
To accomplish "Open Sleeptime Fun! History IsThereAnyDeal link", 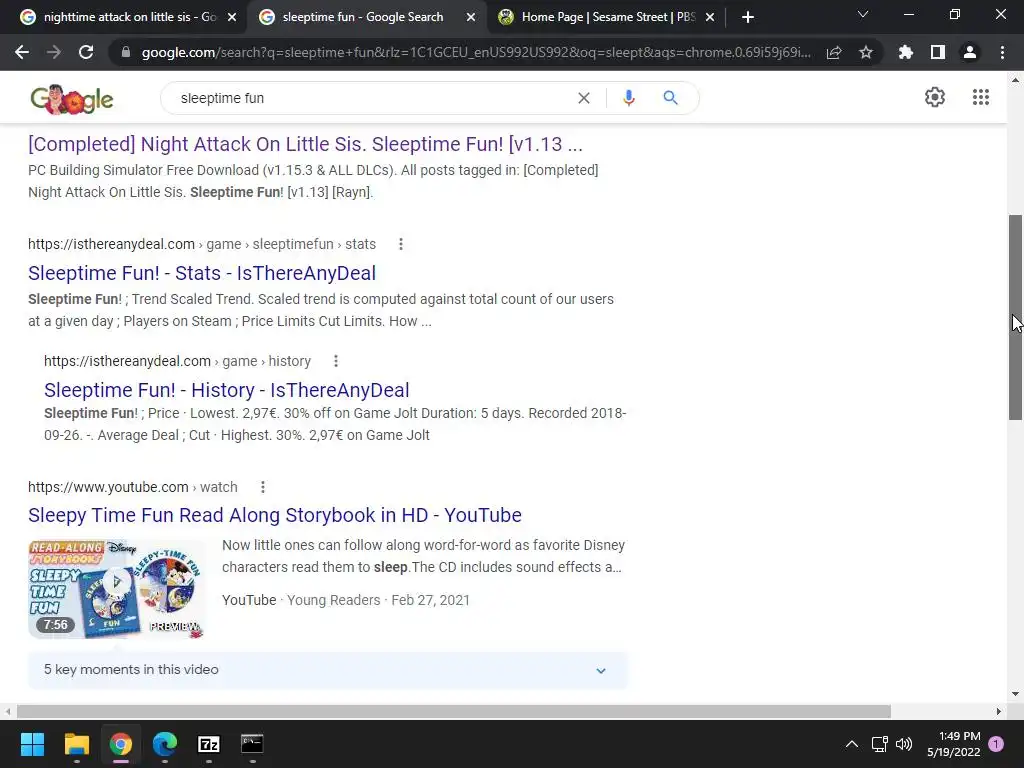I will [227, 390].
